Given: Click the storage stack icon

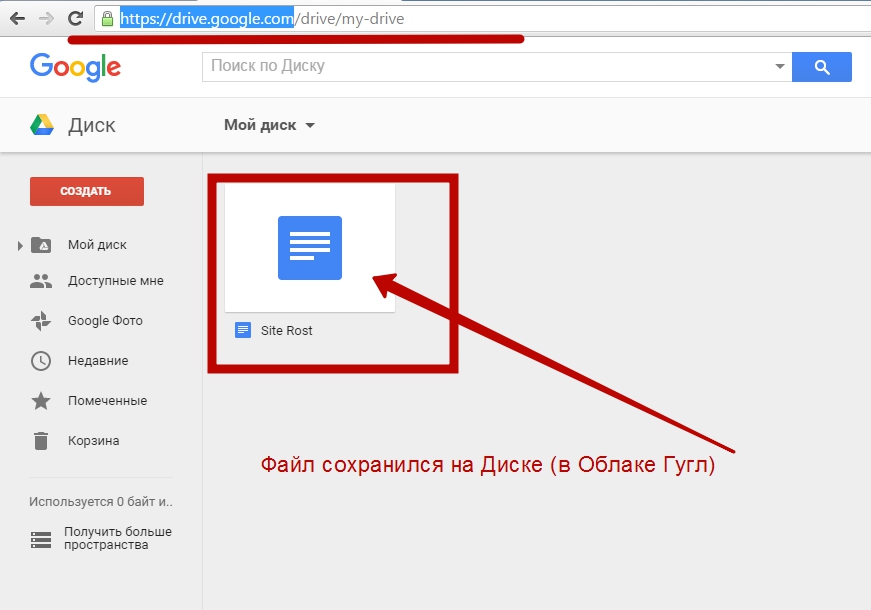Looking at the screenshot, I should [41, 540].
